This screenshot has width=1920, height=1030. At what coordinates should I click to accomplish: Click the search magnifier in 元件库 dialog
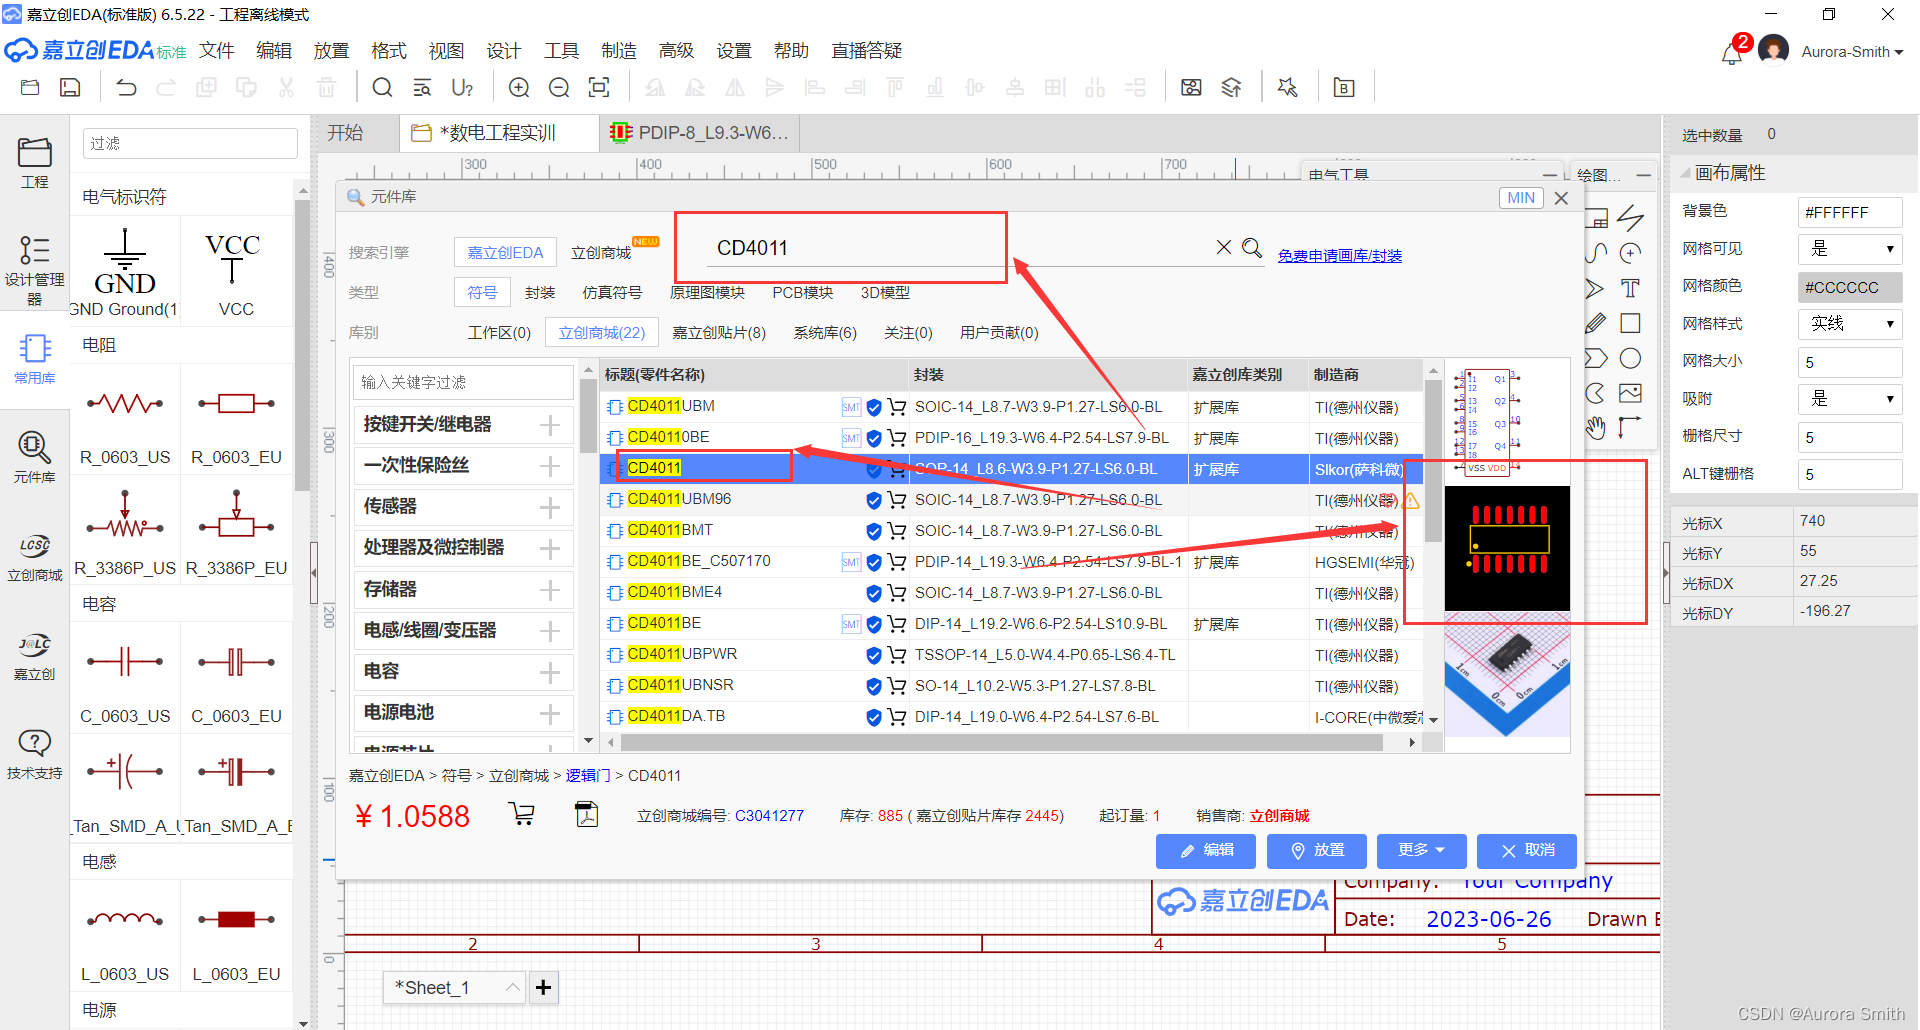[x=1252, y=247]
